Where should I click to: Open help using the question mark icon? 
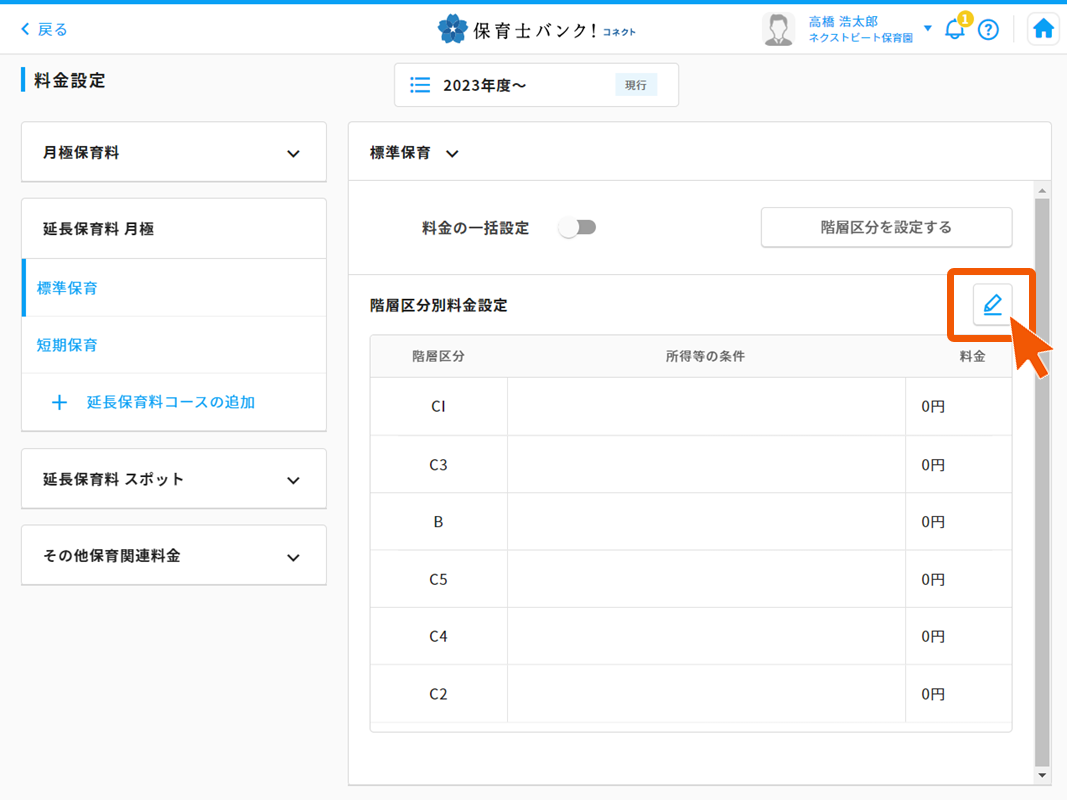click(989, 29)
